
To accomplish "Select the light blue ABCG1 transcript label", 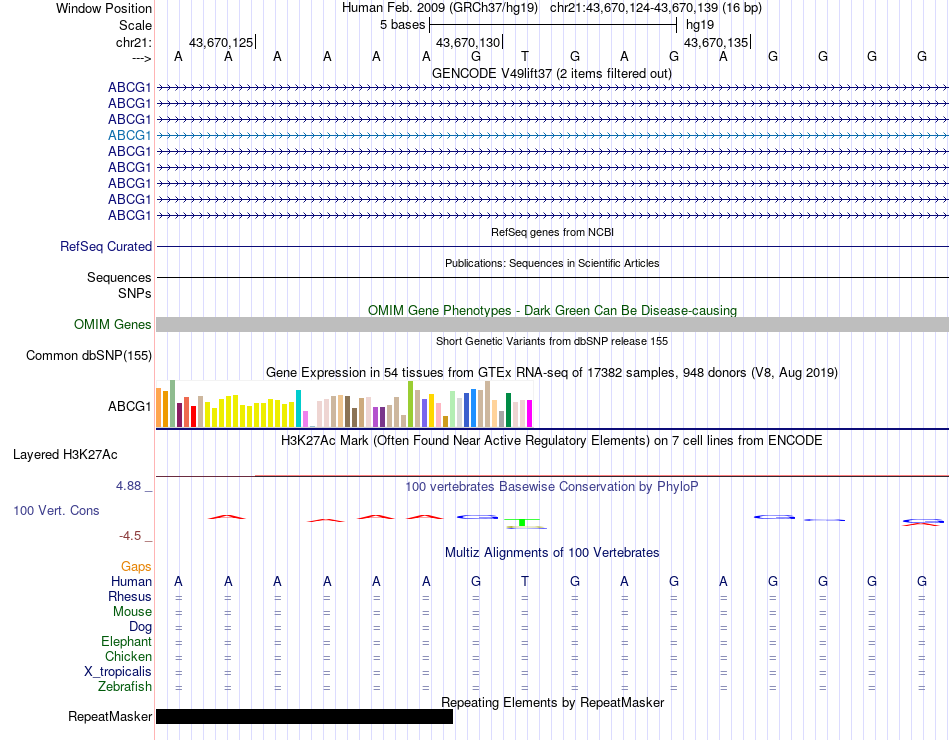I will [129, 135].
